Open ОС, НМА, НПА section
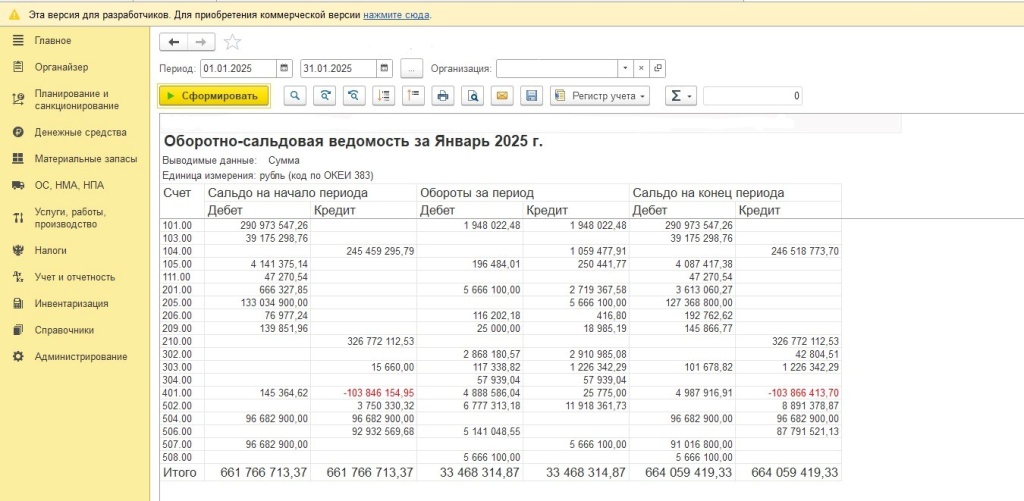The height and width of the screenshot is (501, 1024). (69, 186)
